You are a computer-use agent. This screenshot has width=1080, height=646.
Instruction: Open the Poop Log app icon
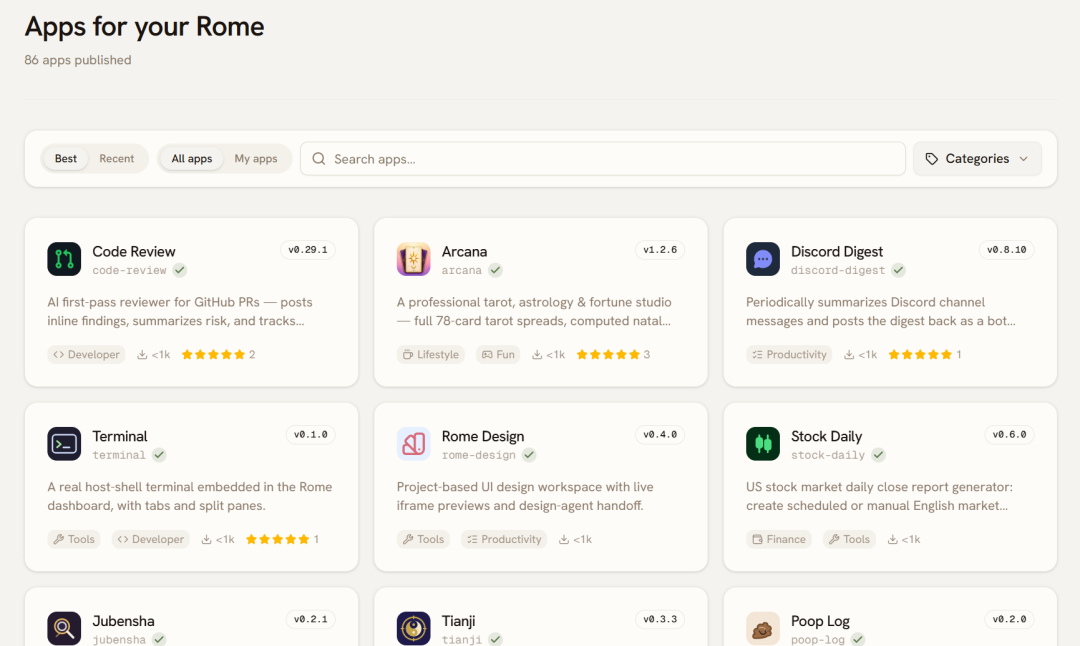click(762, 628)
